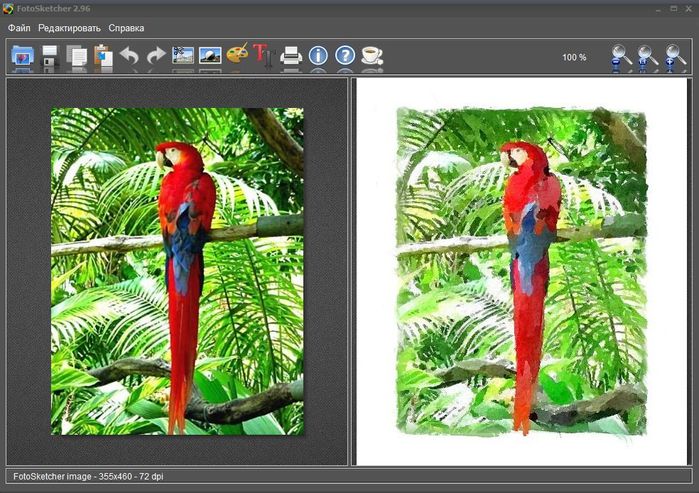Click the coffee cup donate icon
Screen dimensions: 699x493
(x=372, y=56)
